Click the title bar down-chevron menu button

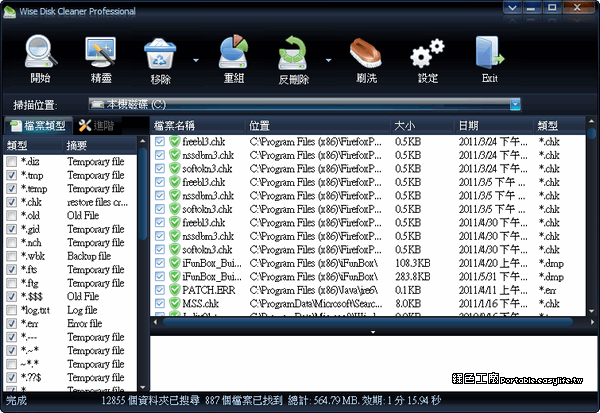(512, 7)
